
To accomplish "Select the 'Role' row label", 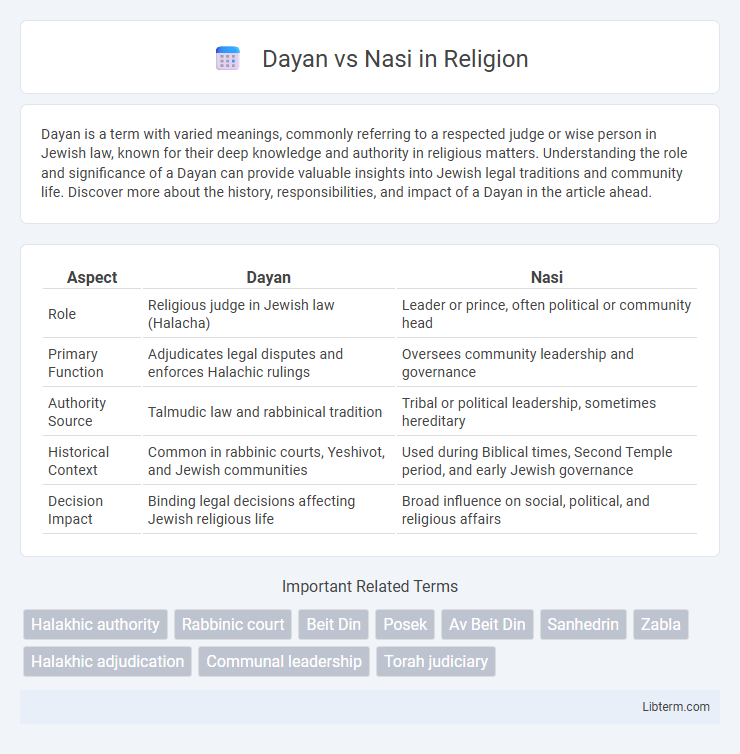I will tap(62, 314).
